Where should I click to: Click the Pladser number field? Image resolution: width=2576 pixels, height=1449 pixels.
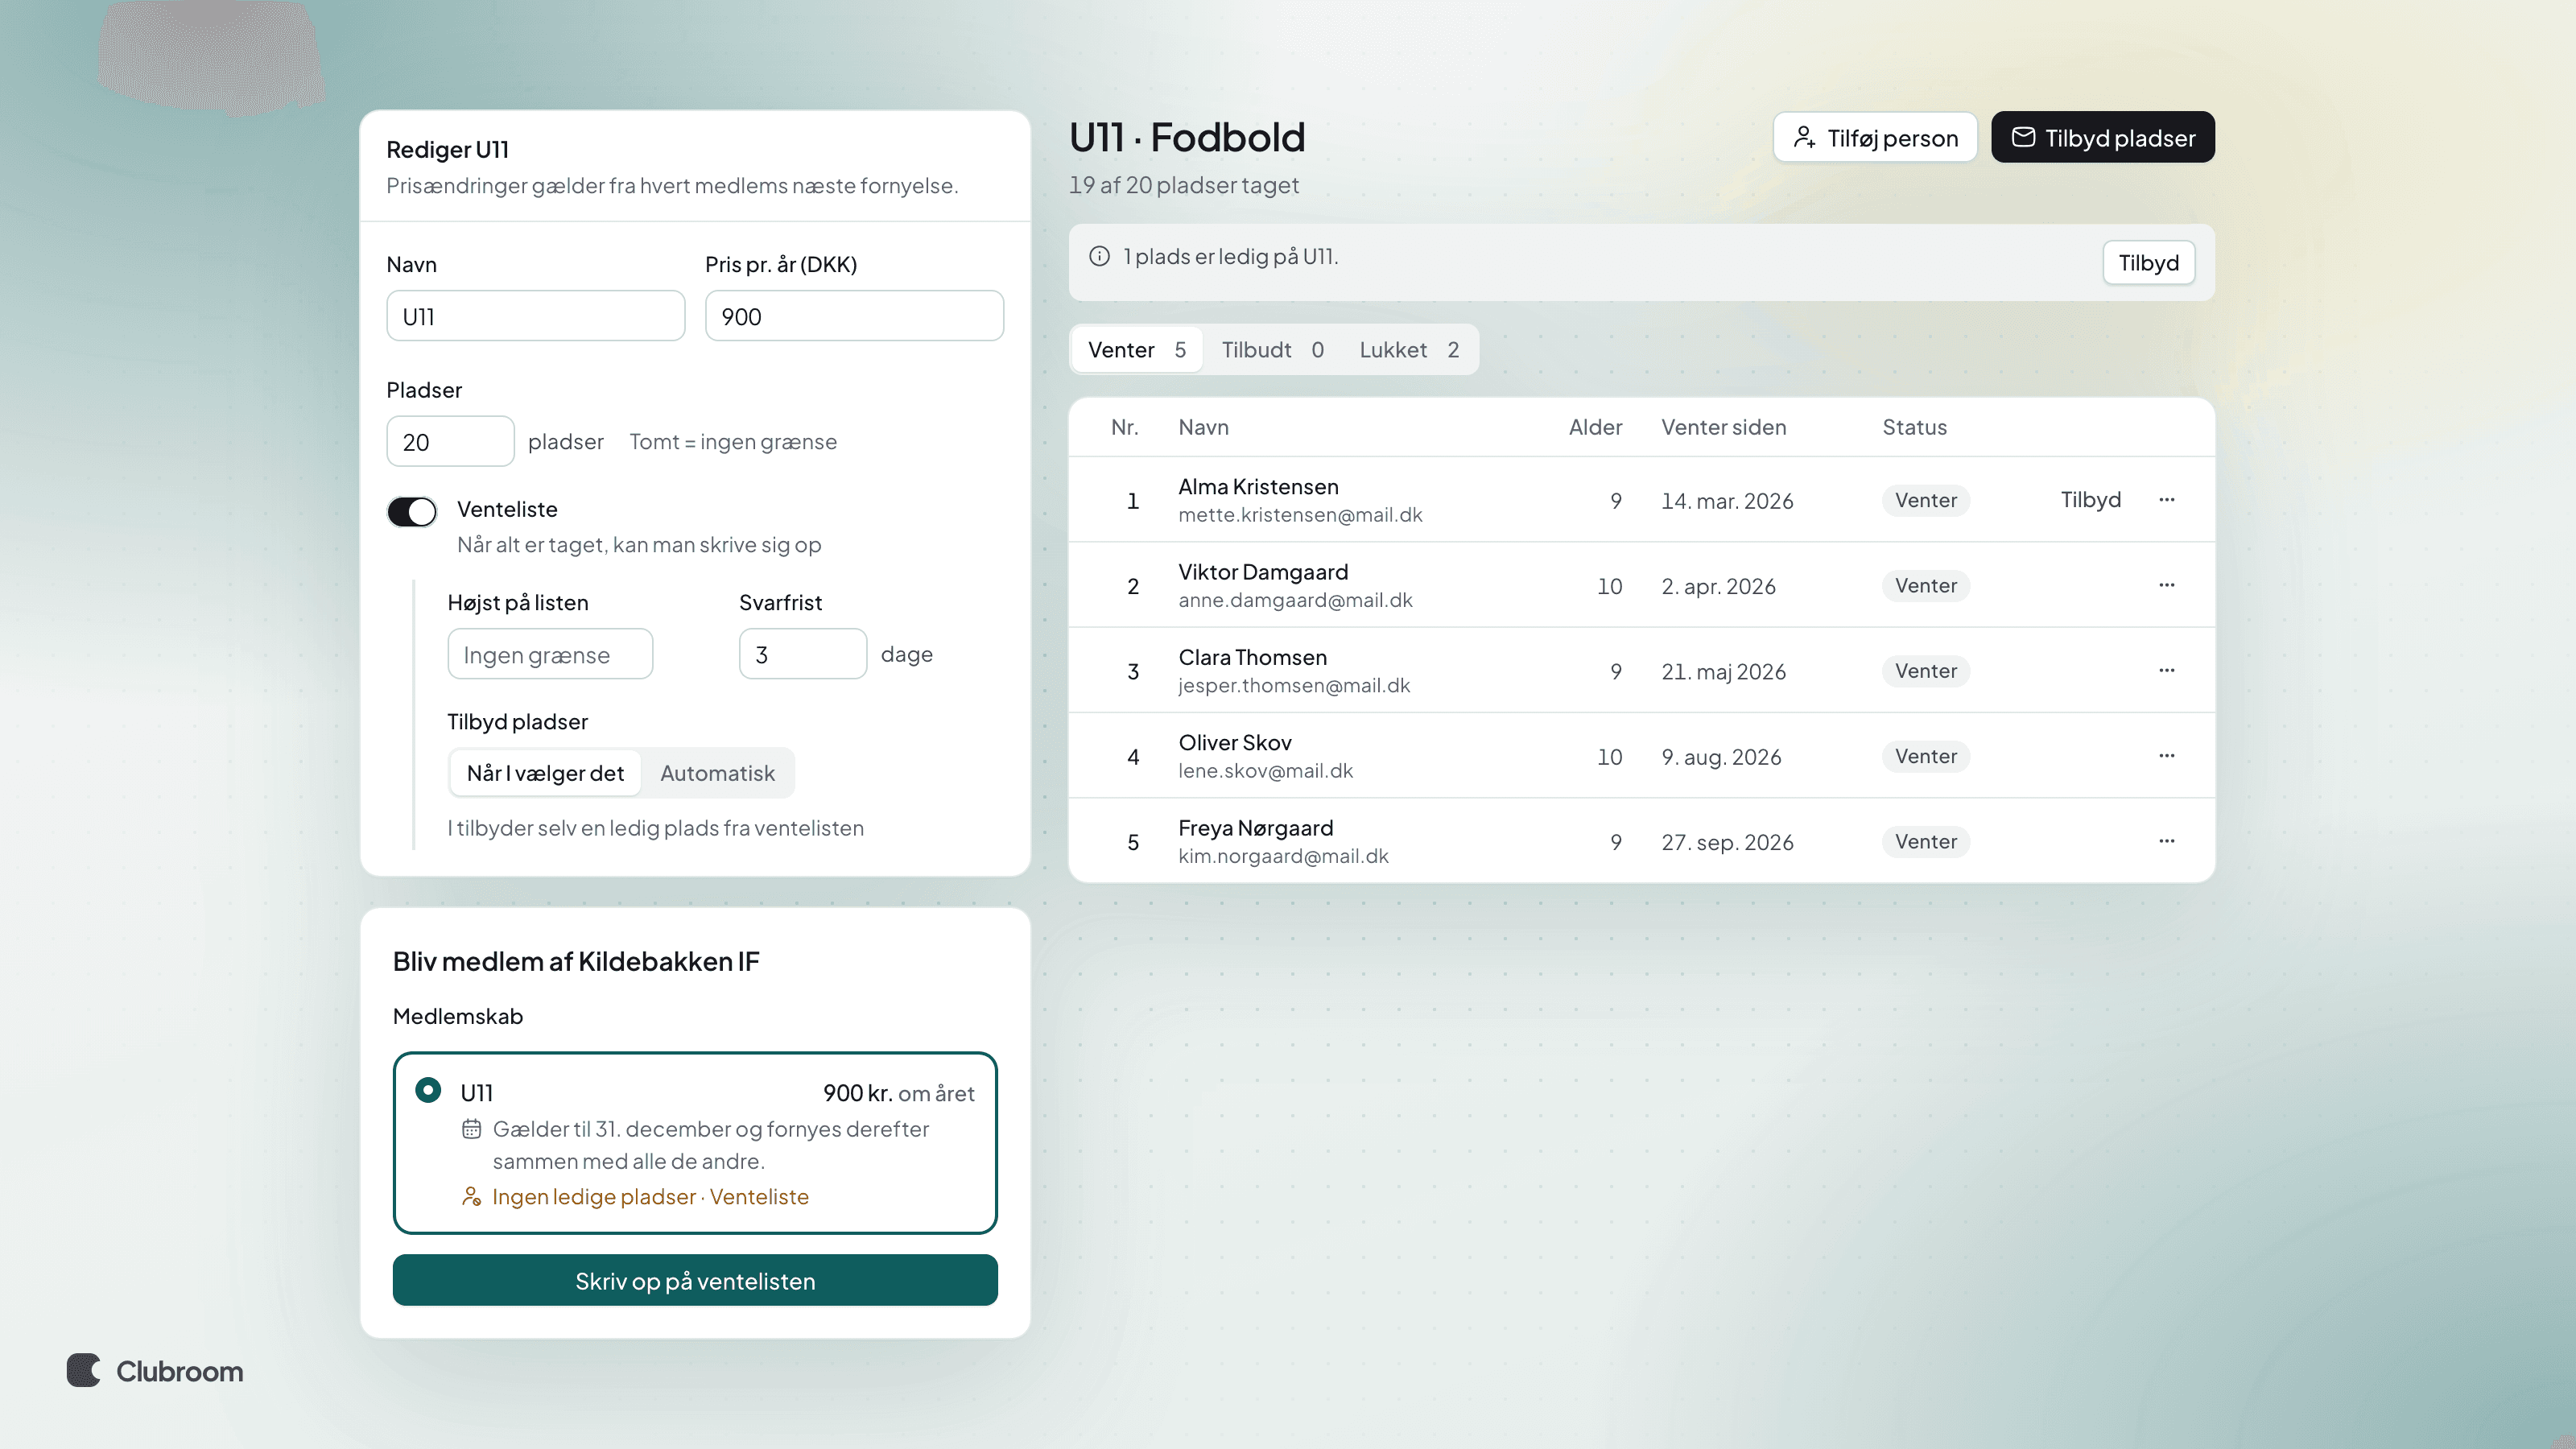[450, 441]
